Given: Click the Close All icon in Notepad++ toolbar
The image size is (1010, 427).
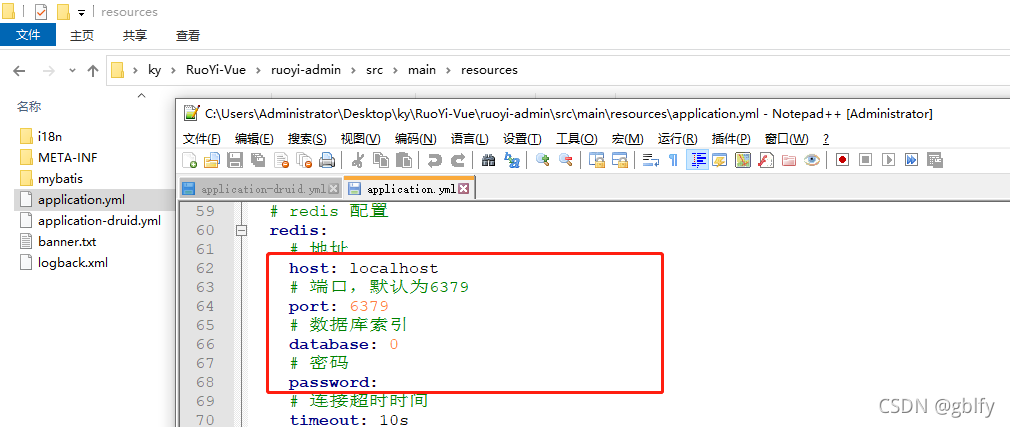Looking at the screenshot, I should point(304,160).
